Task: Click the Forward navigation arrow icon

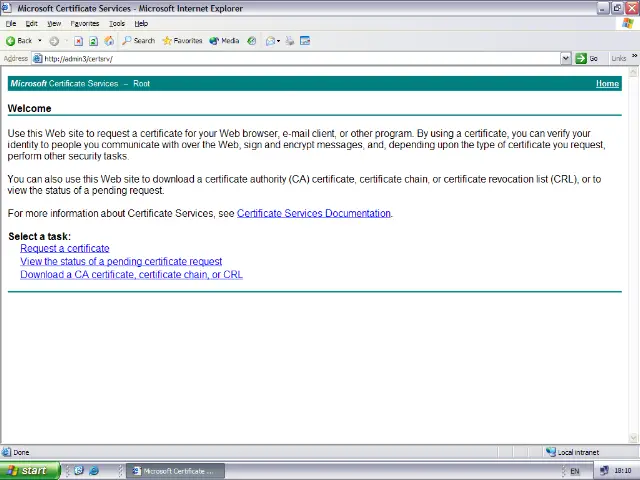Action: coord(54,41)
